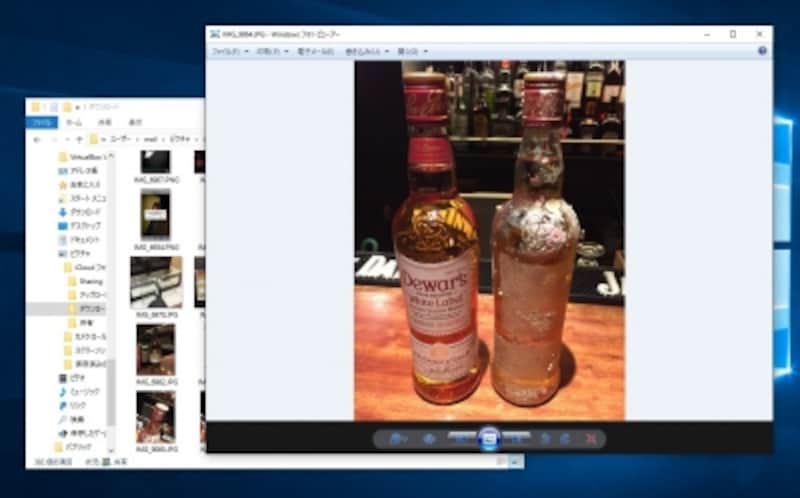Switch to the 共有 ribbon tab in Explorer
Image resolution: width=800 pixels, height=498 pixels.
pos(105,122)
